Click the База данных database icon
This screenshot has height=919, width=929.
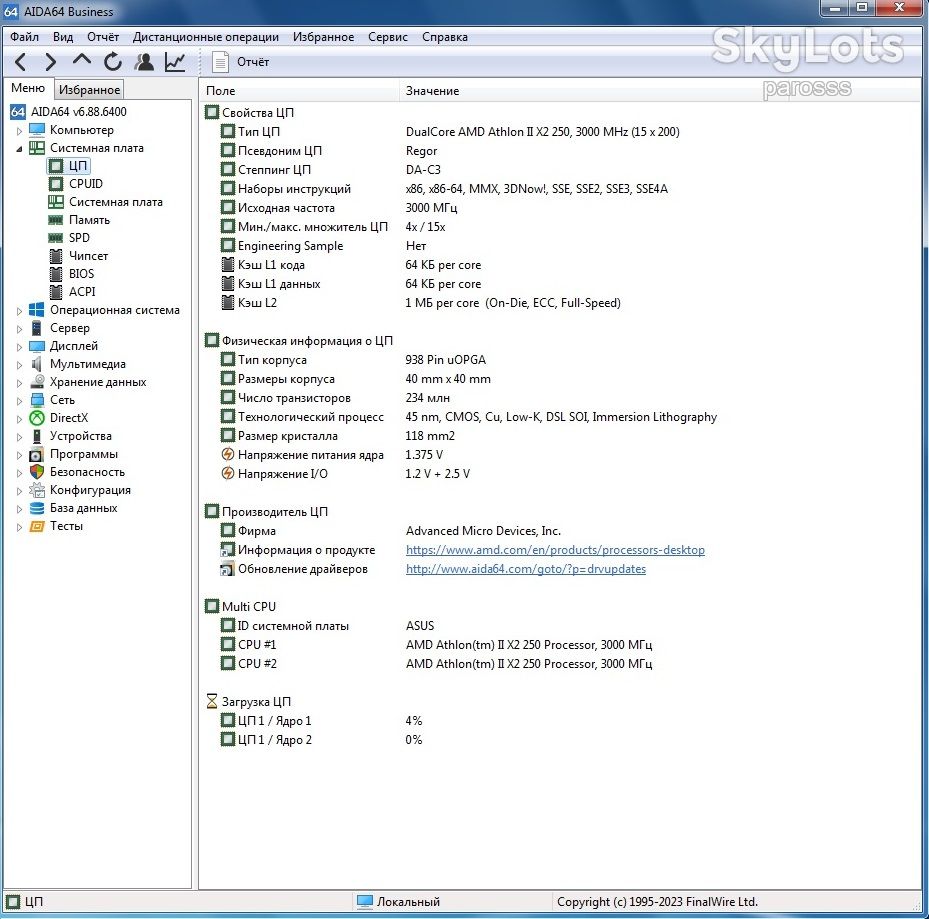coord(37,508)
